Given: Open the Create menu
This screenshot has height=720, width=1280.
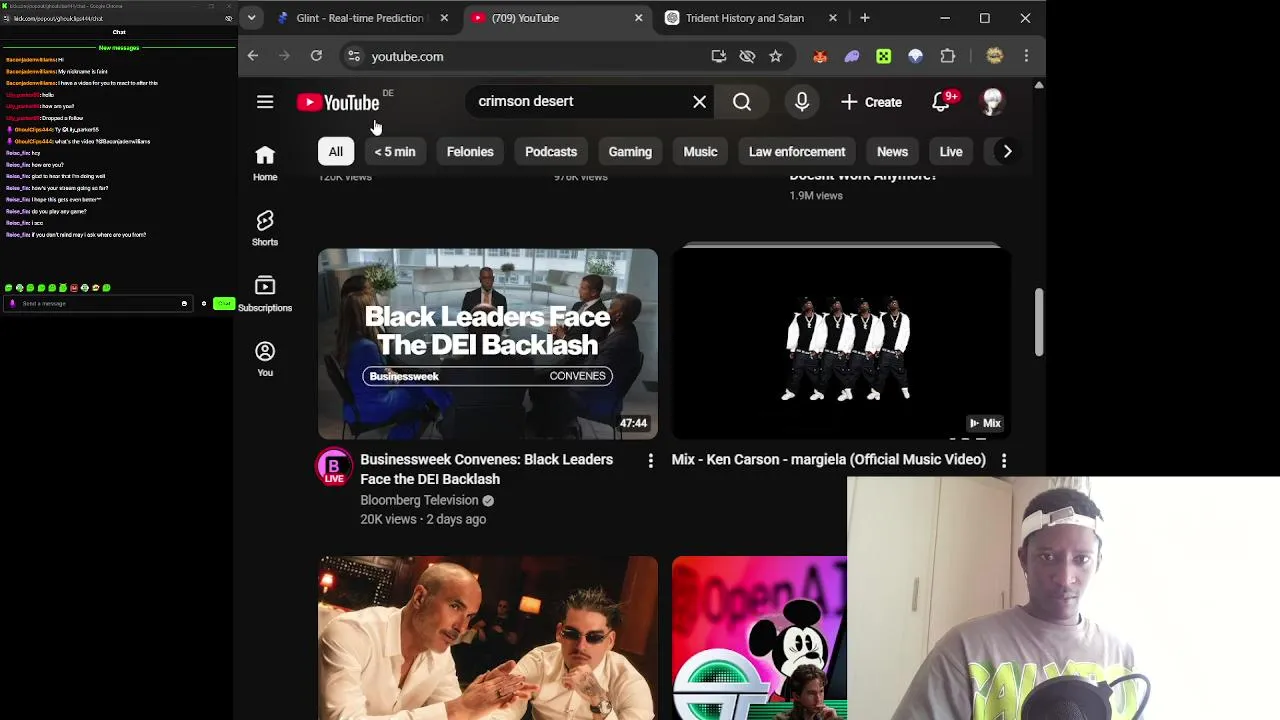Looking at the screenshot, I should (871, 102).
